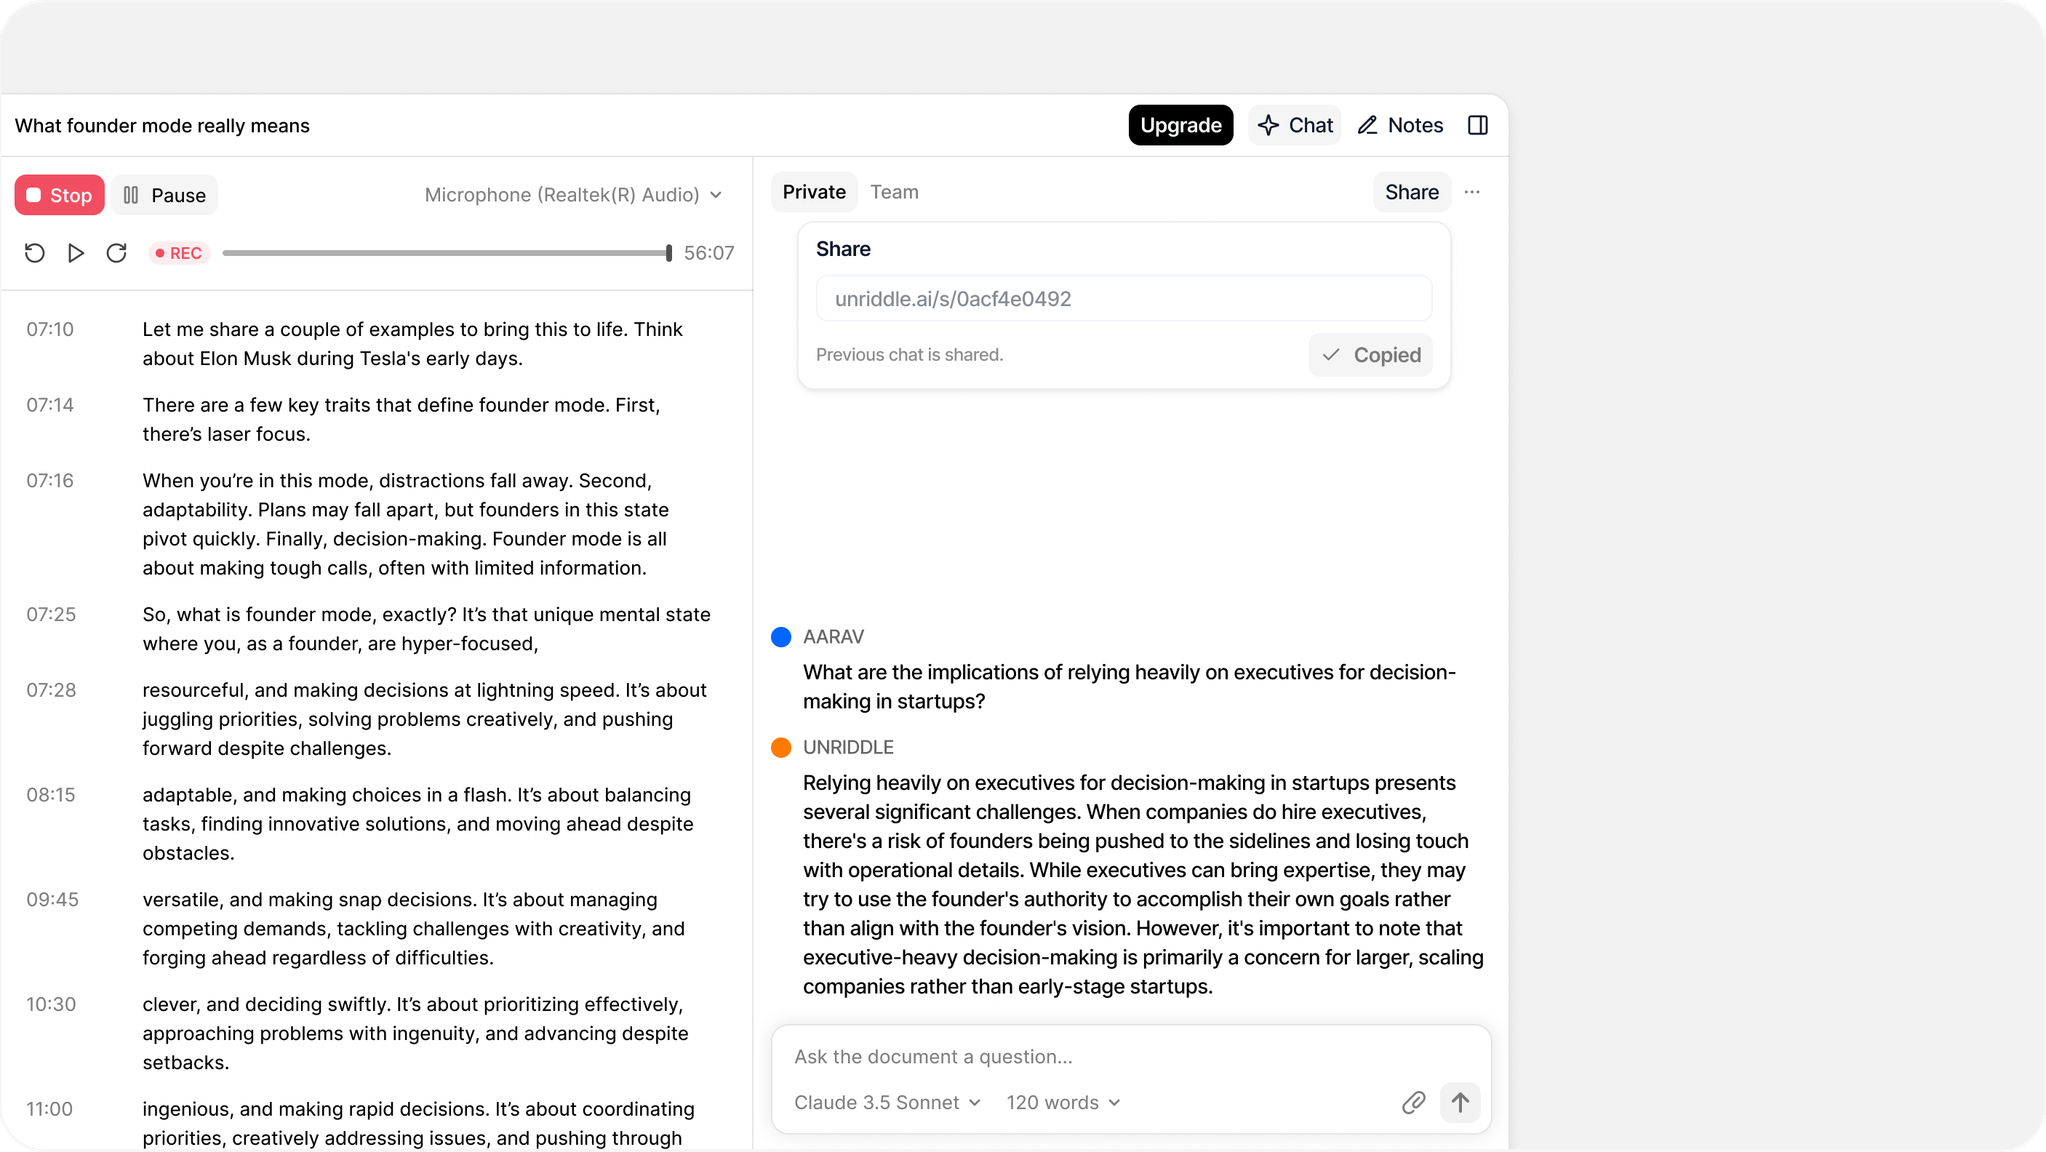
Task: Click AARAV's question about relying on executives
Action: pos(1129,687)
